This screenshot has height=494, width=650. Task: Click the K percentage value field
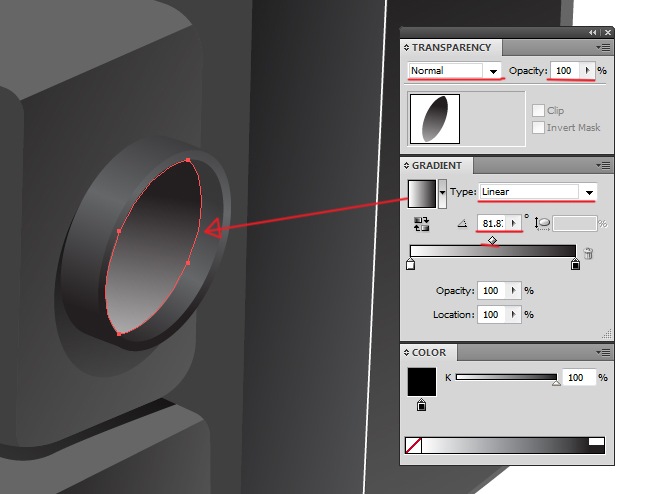pyautogui.click(x=578, y=378)
